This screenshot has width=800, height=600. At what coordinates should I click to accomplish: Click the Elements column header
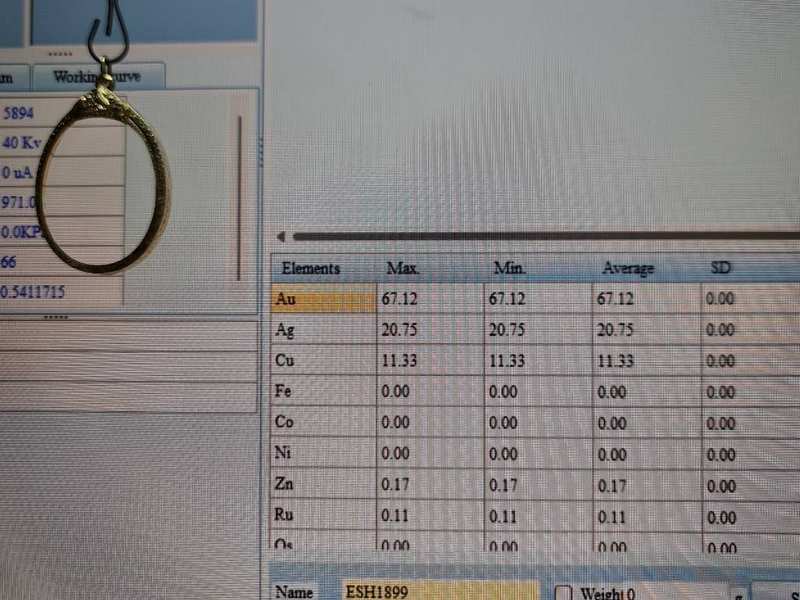click(311, 268)
